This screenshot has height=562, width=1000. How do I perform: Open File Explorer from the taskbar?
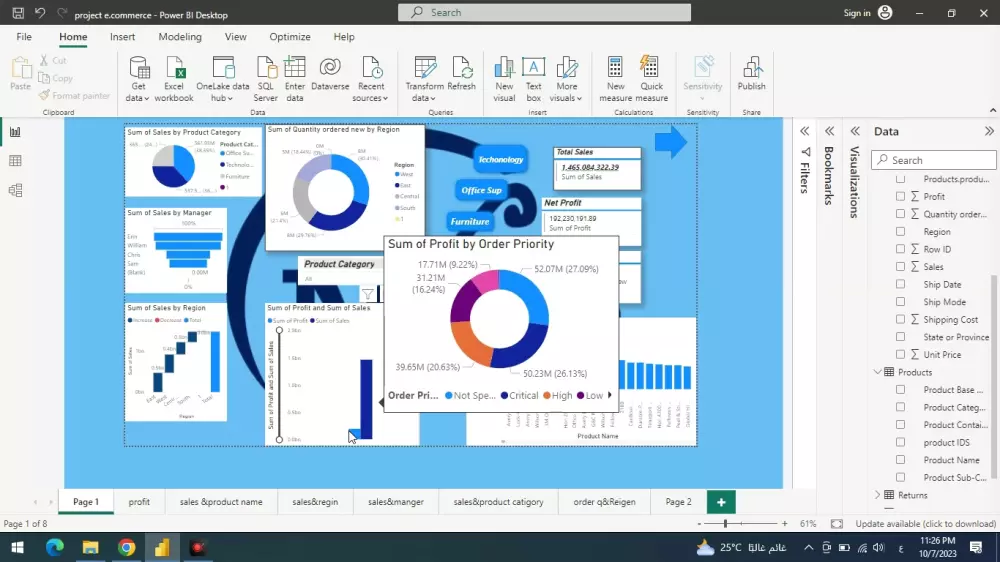click(91, 547)
